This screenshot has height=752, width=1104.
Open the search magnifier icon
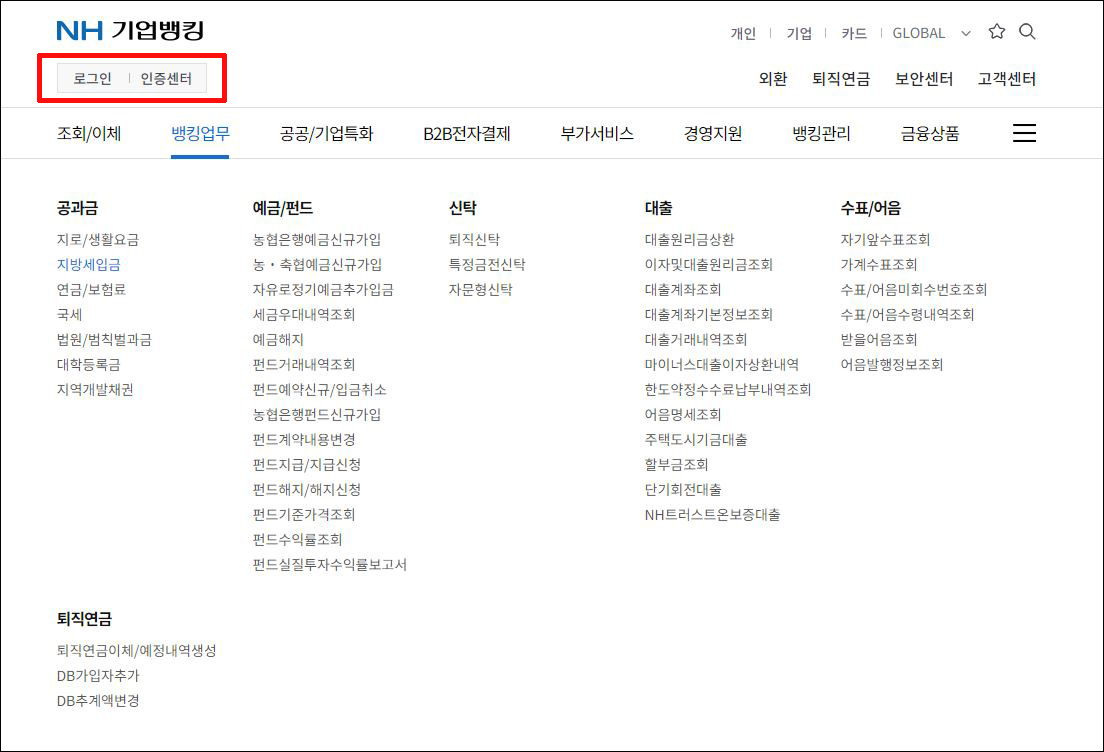[1027, 32]
